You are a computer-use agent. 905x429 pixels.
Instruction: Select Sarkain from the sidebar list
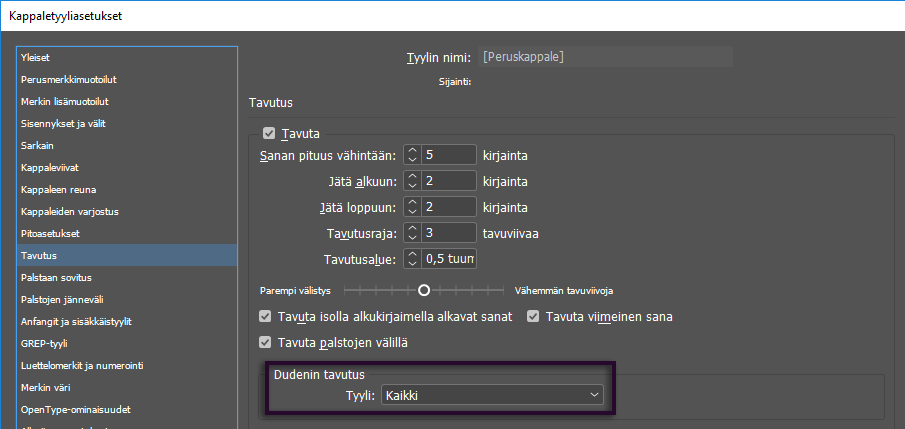tap(36, 145)
